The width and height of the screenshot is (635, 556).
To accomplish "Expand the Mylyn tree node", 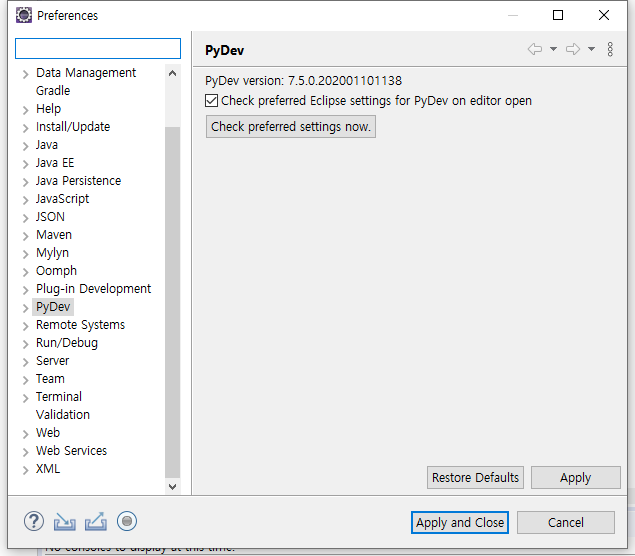I will (26, 254).
